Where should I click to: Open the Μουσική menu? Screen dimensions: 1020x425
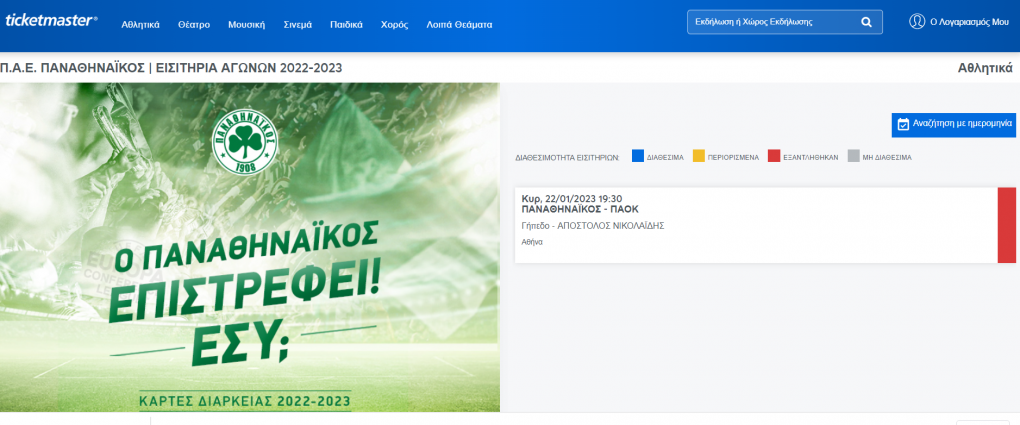coord(247,25)
